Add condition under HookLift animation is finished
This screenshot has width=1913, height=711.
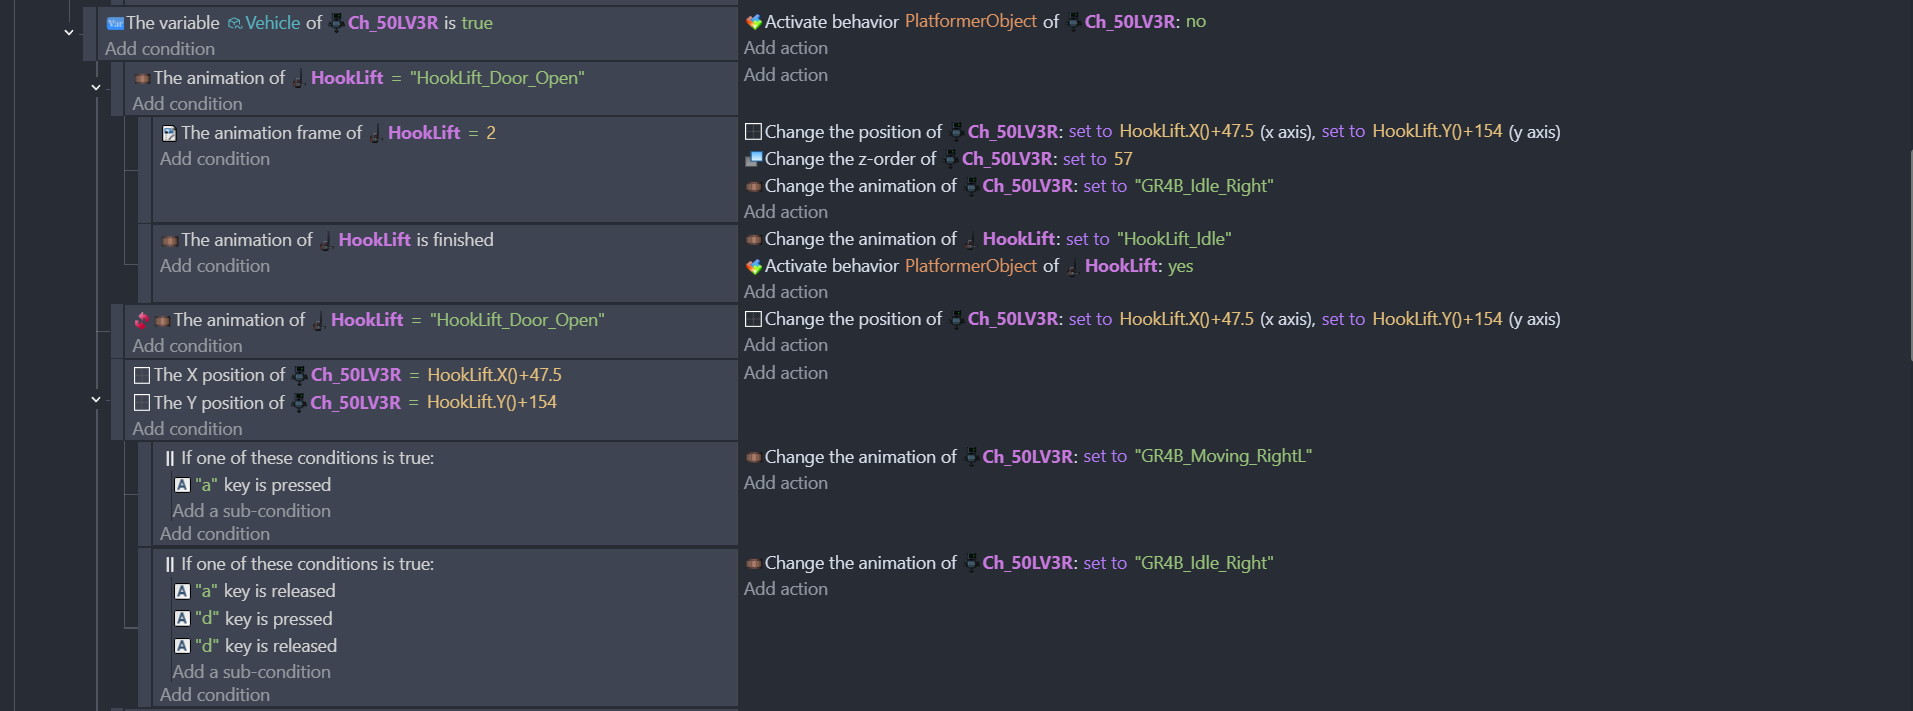[215, 266]
